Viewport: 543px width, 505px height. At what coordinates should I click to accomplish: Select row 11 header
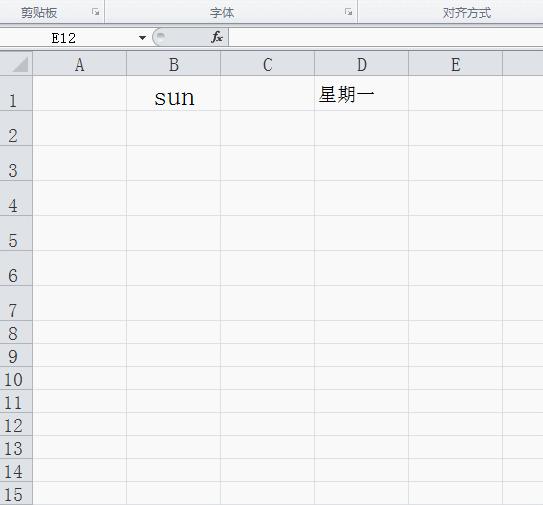[x=16, y=401]
